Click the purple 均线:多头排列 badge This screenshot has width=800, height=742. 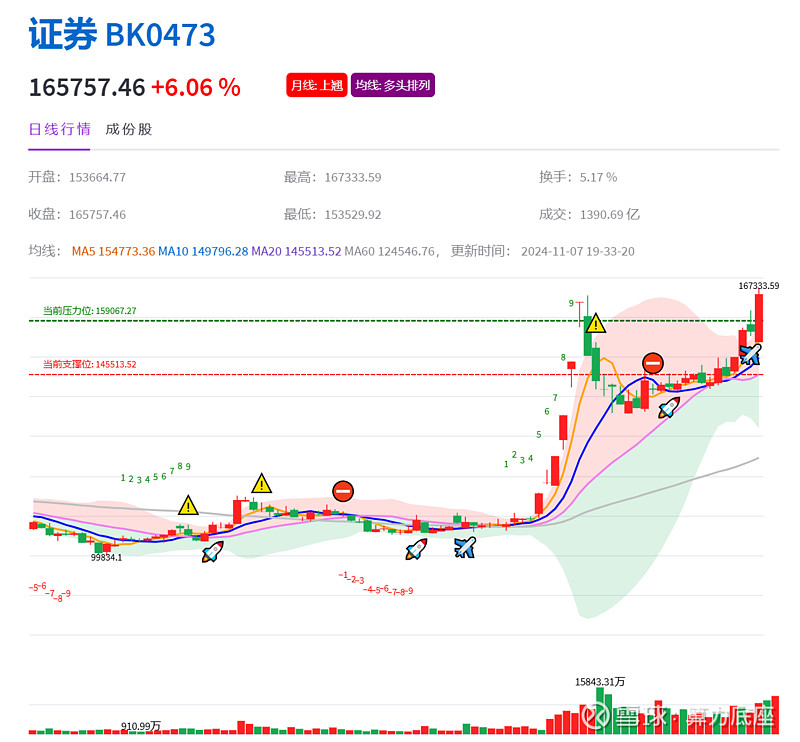(393, 86)
